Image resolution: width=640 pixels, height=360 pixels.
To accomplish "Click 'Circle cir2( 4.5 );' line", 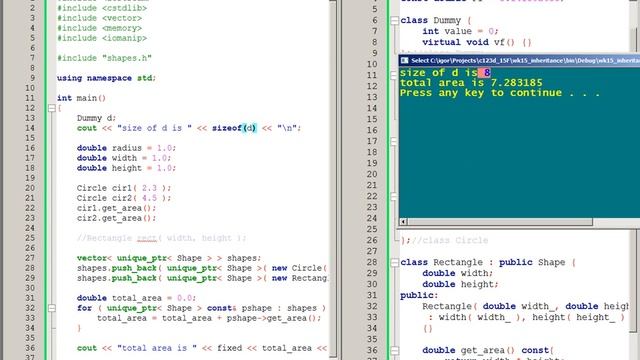I will pyautogui.click(x=124, y=198).
